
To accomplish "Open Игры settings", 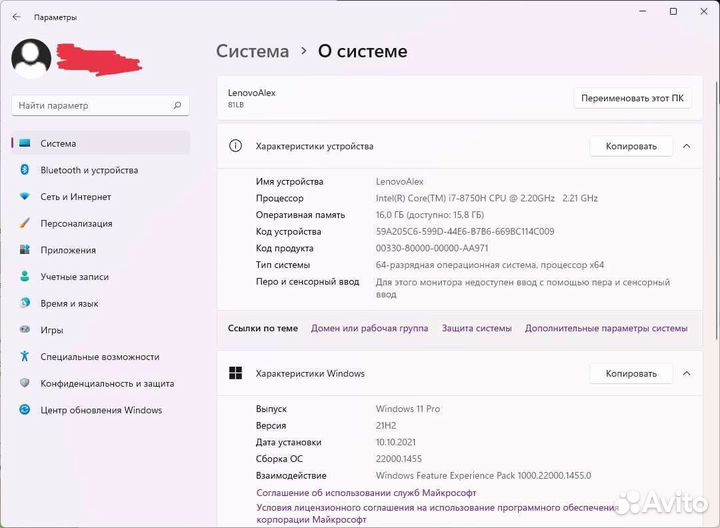I will tap(101, 330).
